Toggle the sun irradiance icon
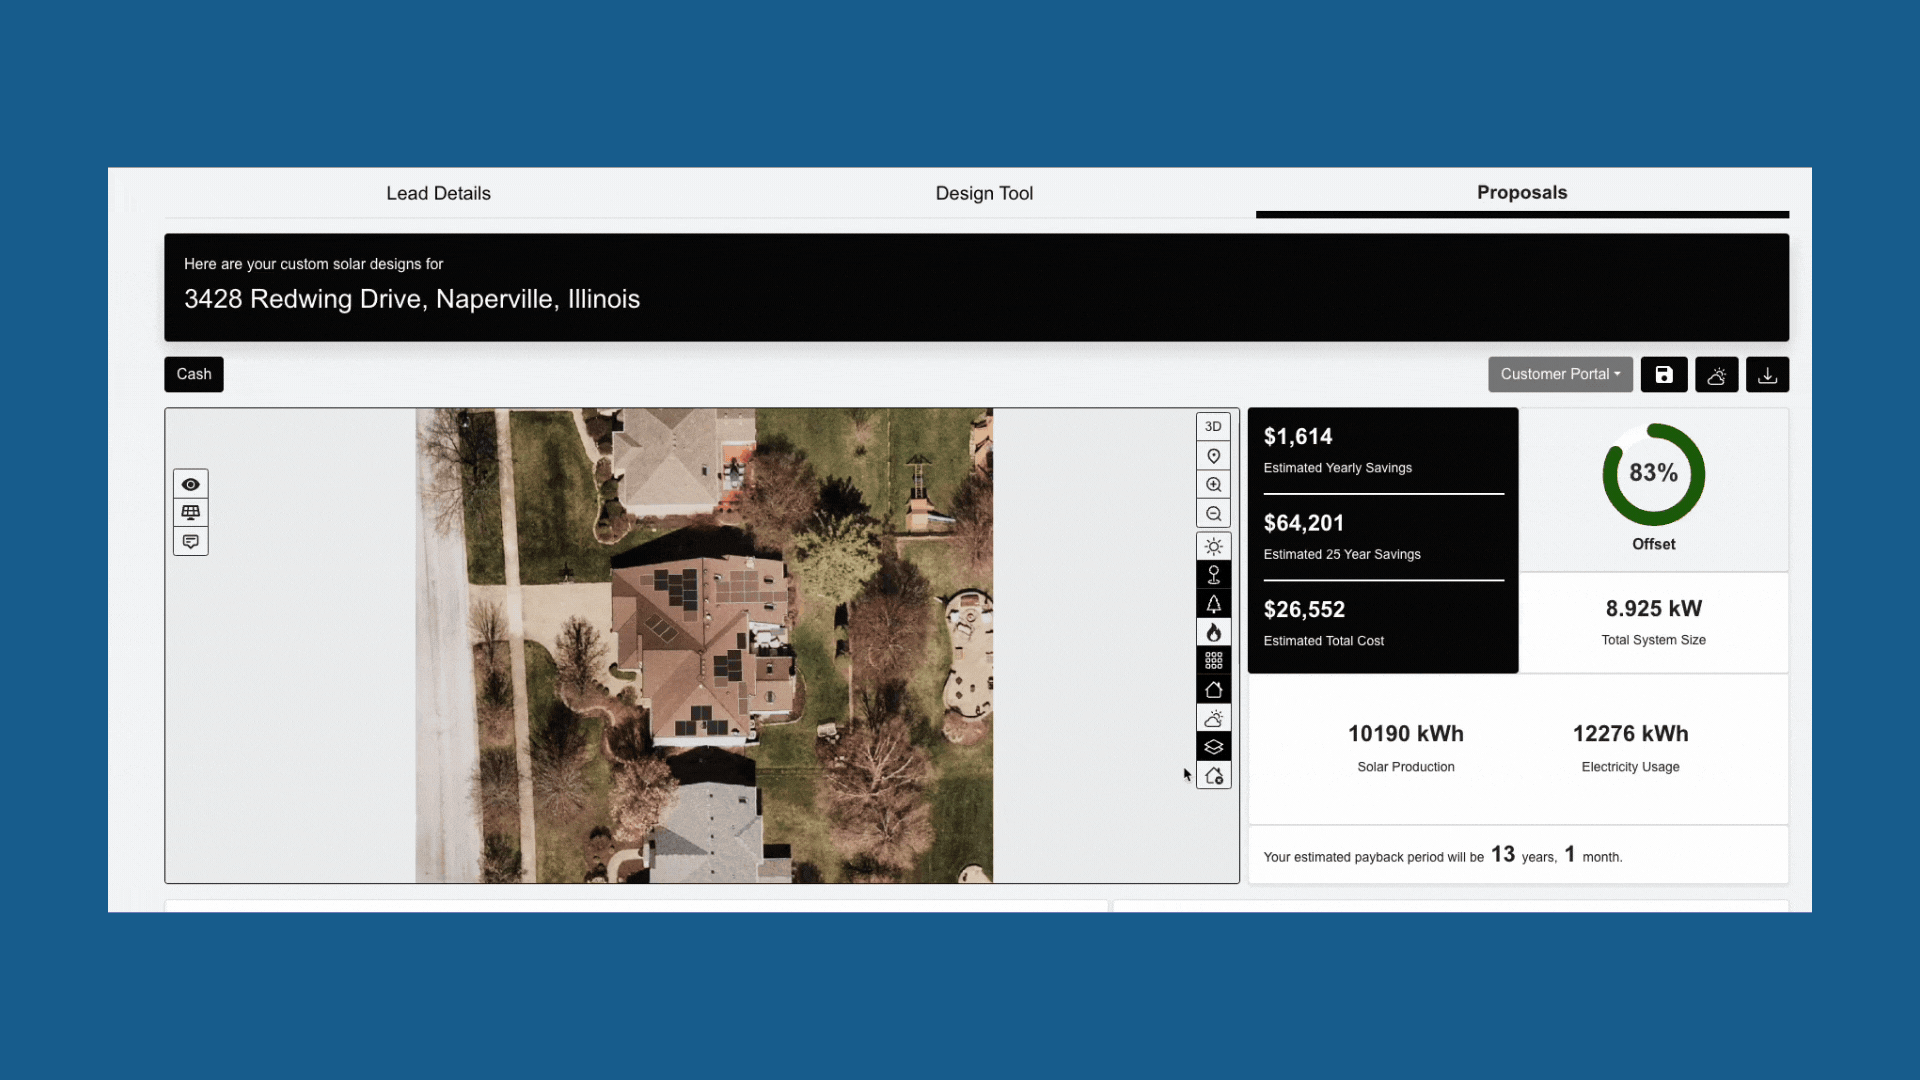 tap(1213, 547)
